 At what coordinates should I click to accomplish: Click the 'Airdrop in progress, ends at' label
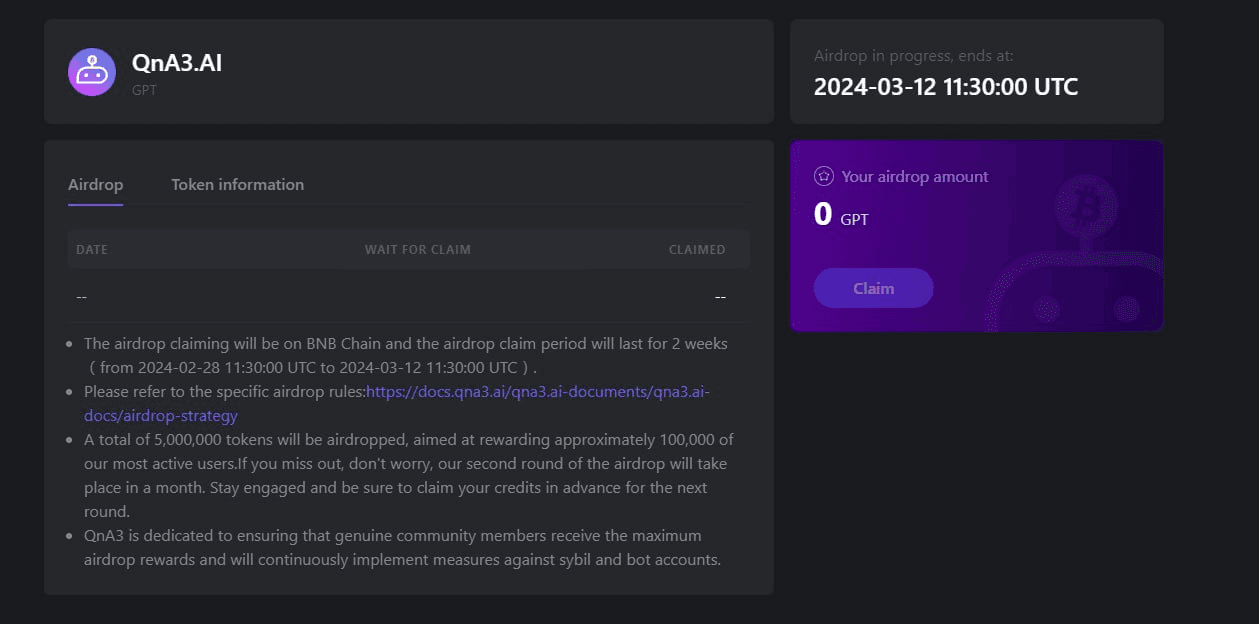click(913, 56)
